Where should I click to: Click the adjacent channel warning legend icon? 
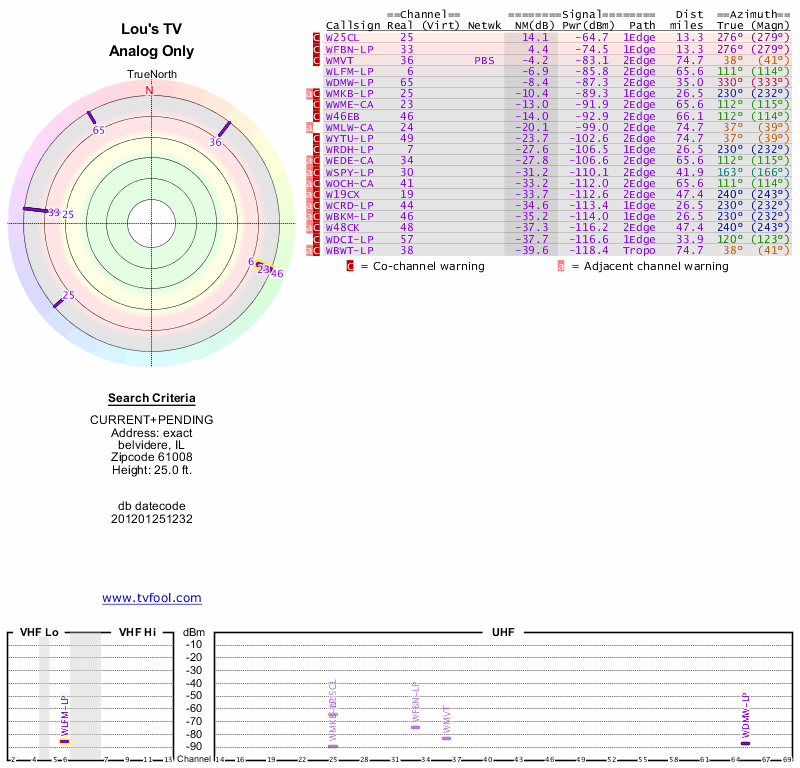(x=561, y=267)
